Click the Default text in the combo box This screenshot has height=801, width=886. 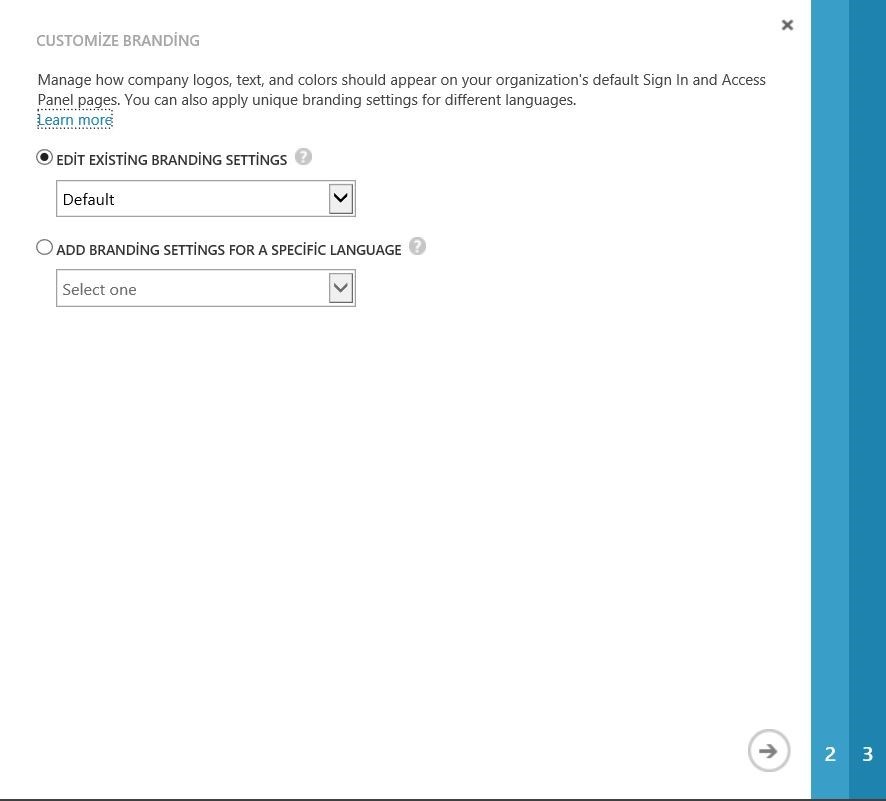(89, 199)
